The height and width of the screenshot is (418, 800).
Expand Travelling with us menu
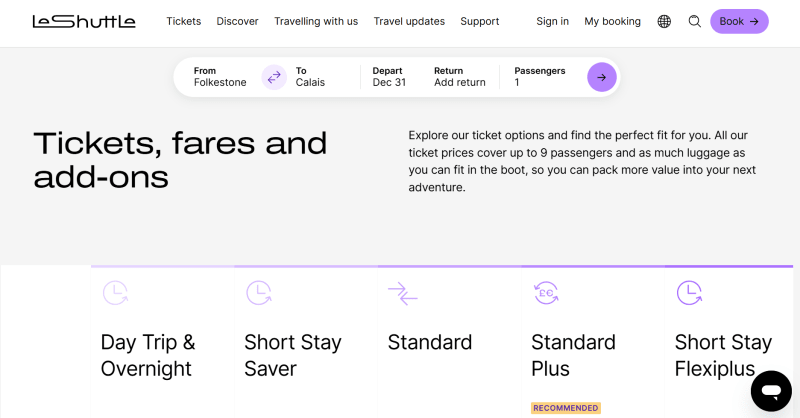coord(315,21)
